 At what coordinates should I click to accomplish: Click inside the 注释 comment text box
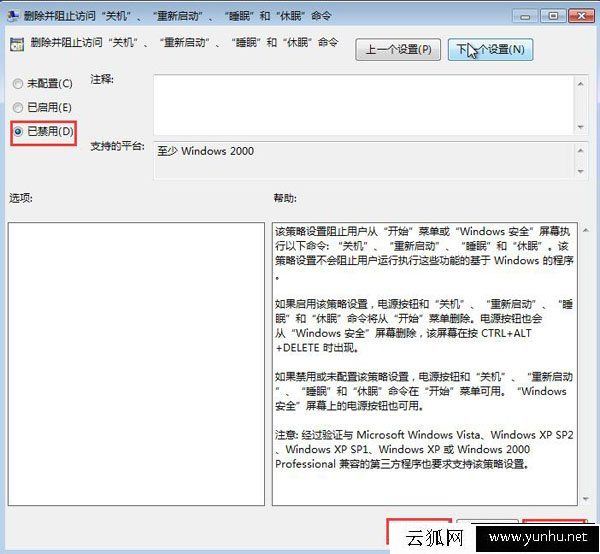[x=364, y=105]
